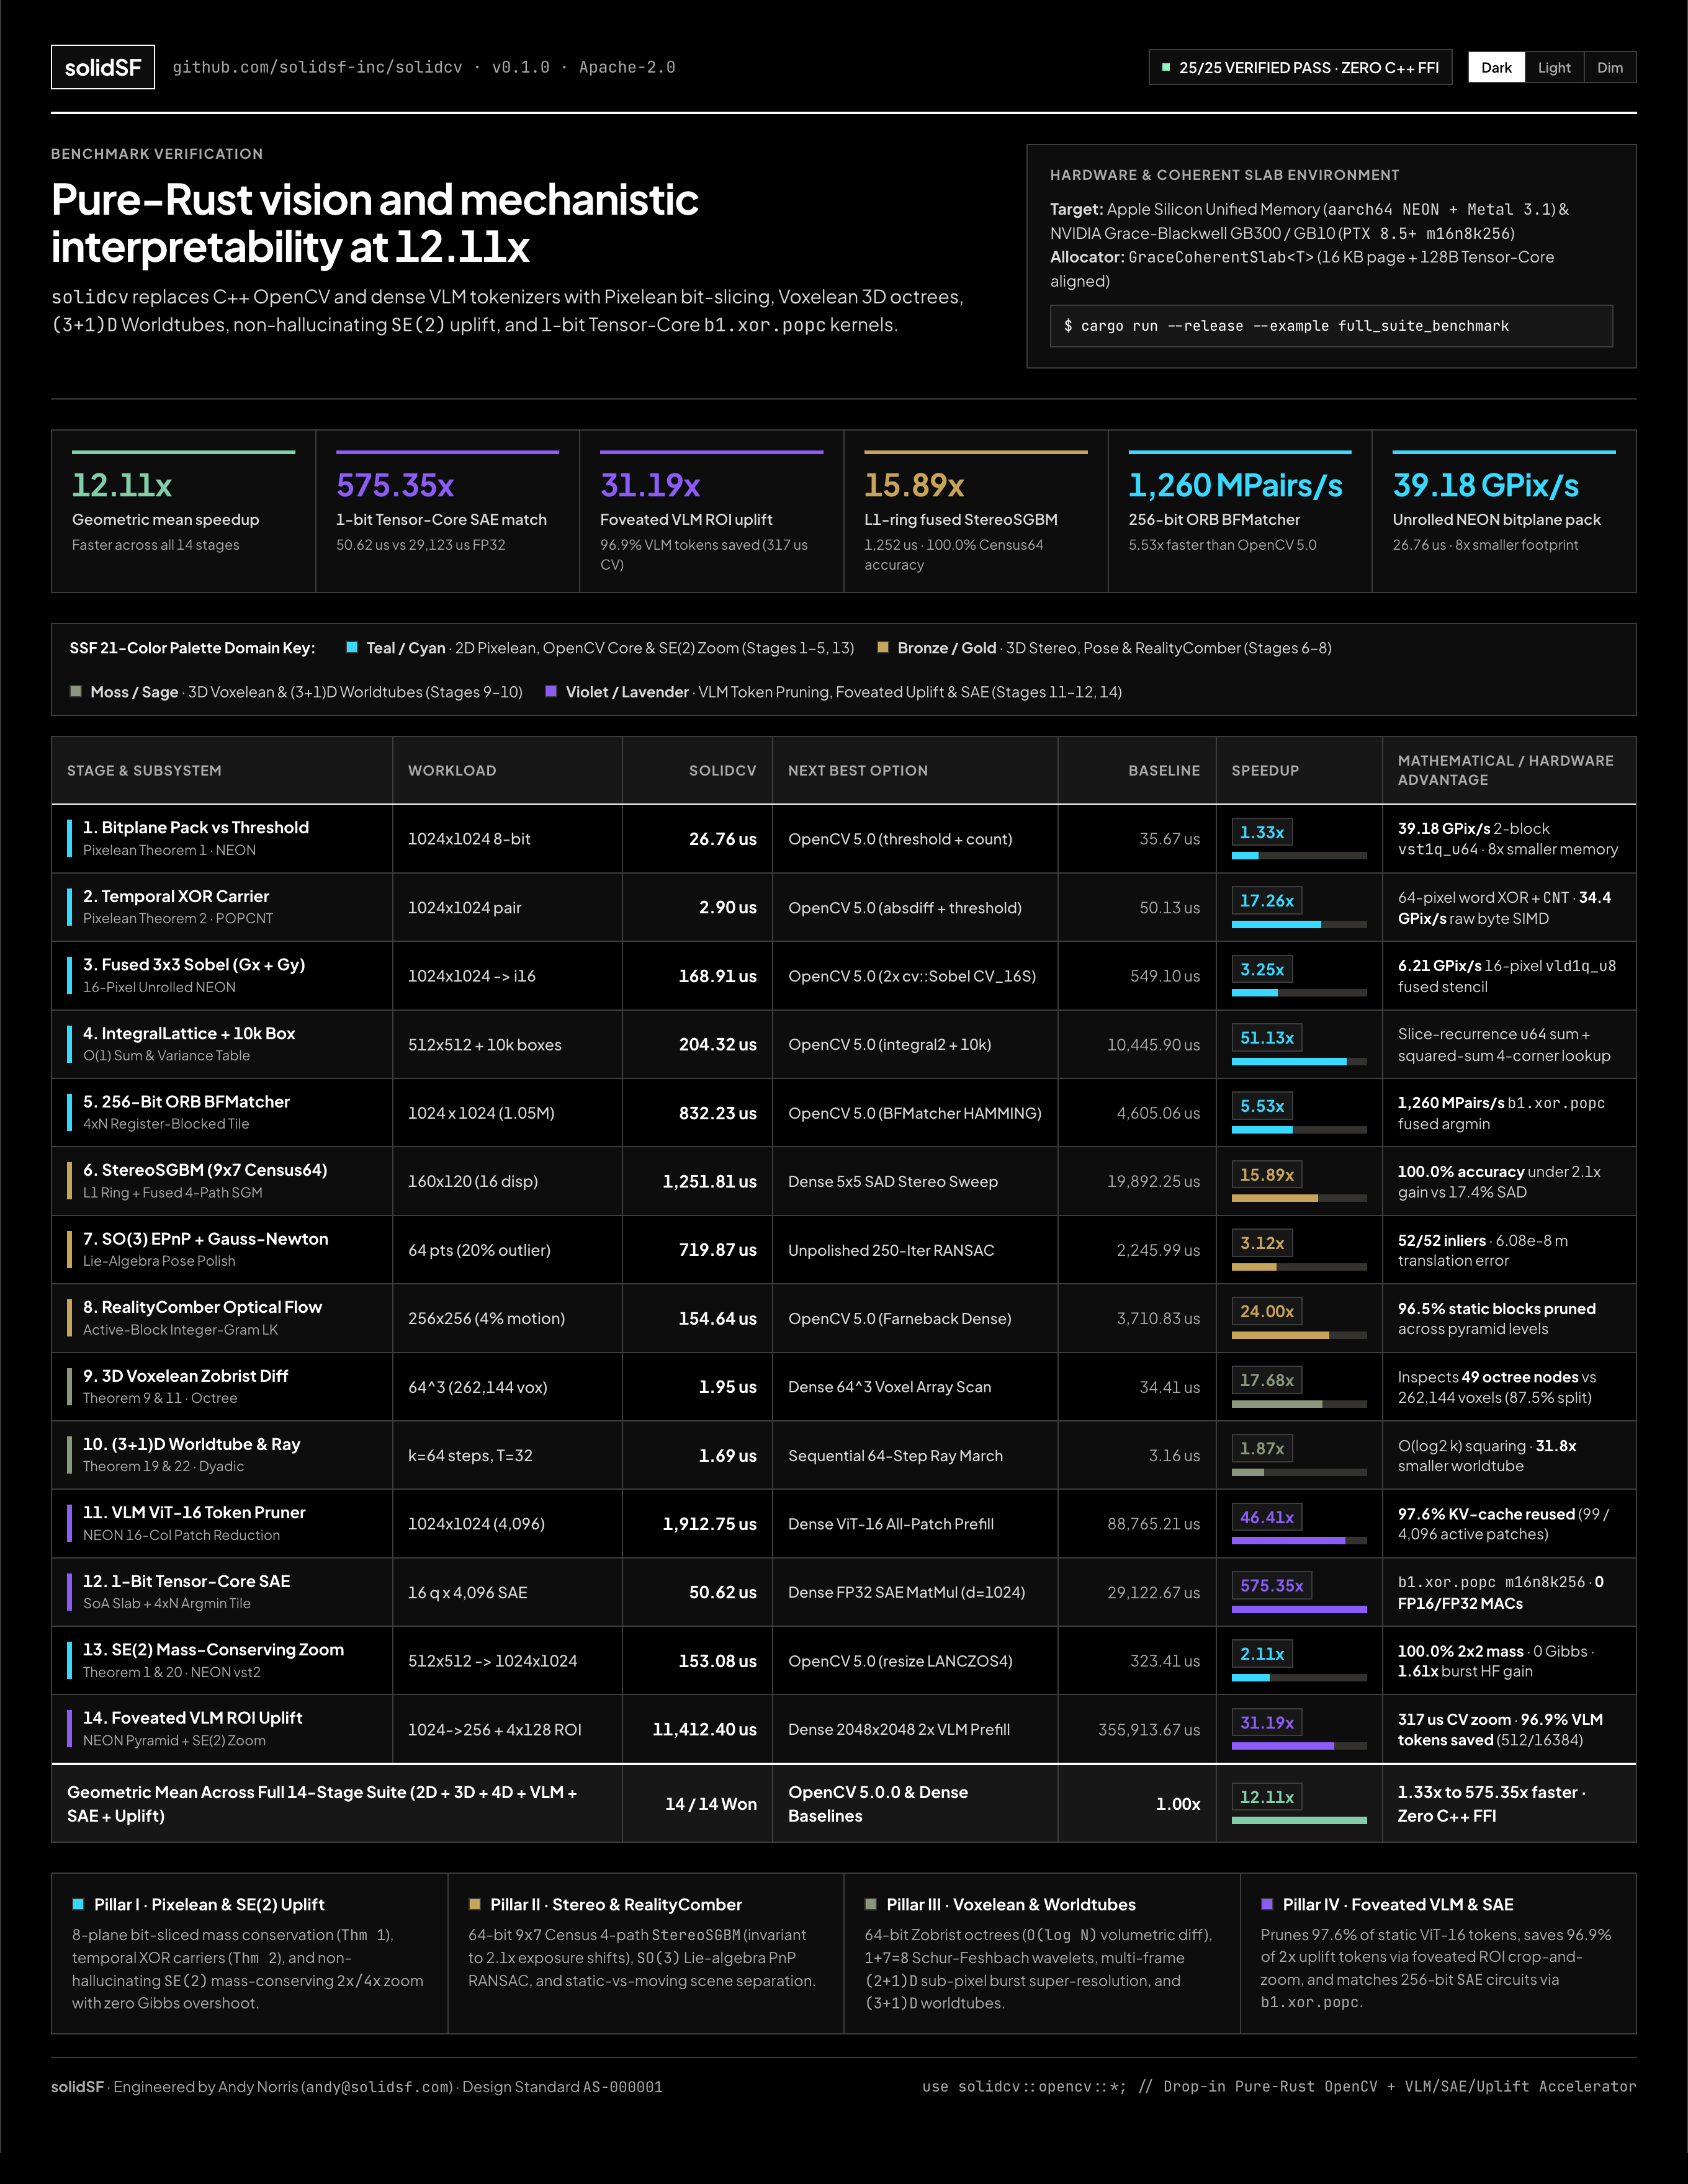Select row 14. Foveated VLM ROI Uplift

click(844, 1729)
